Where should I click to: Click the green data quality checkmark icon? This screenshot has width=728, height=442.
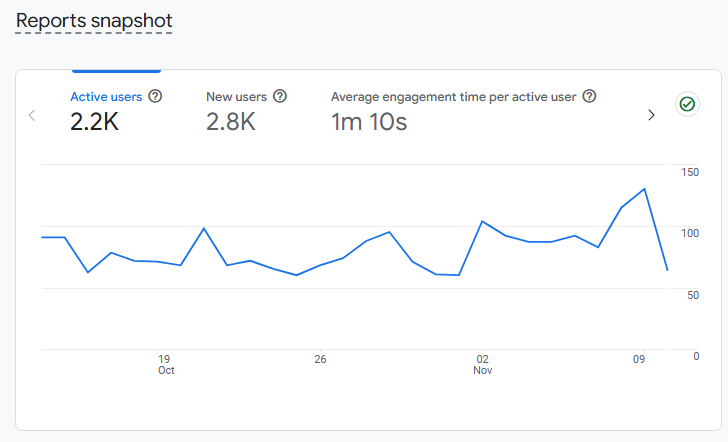tap(687, 104)
